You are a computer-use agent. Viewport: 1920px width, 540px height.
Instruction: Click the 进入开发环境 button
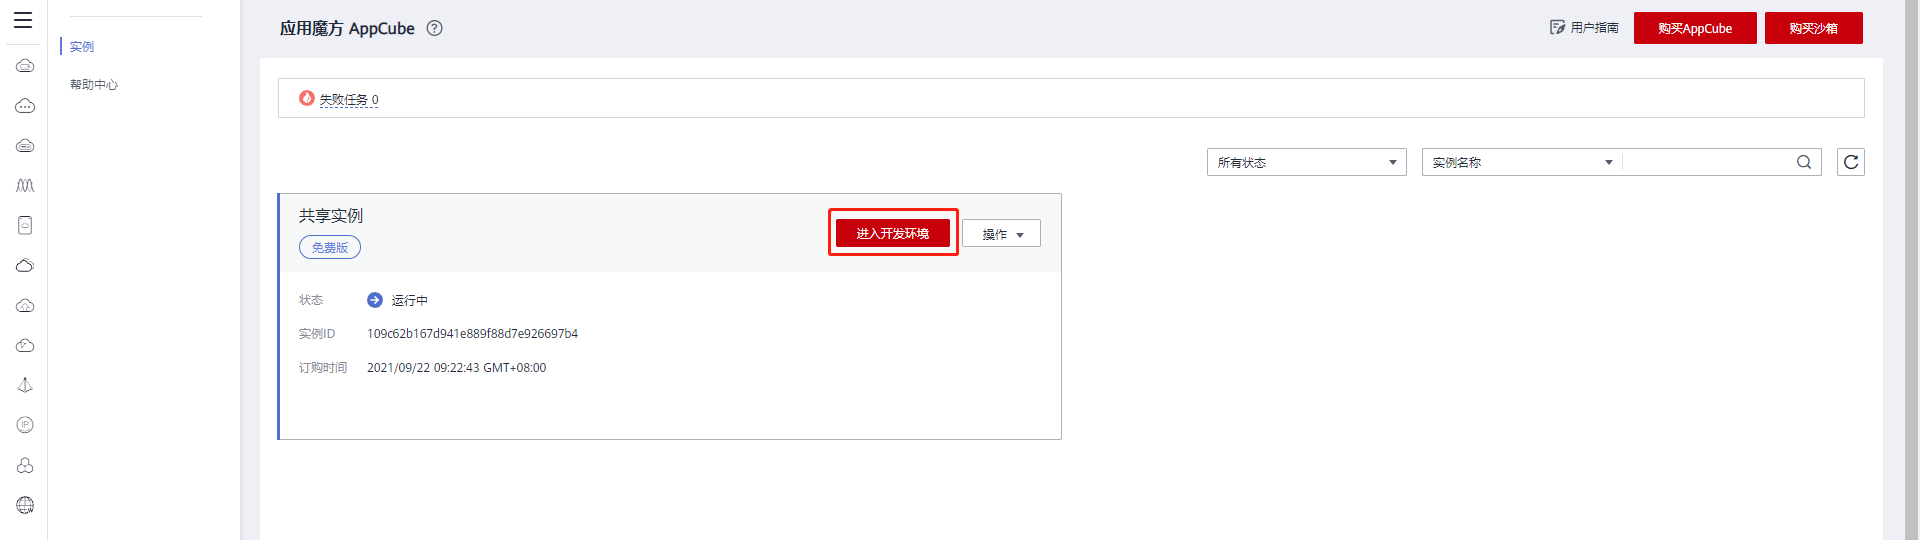[x=893, y=233]
